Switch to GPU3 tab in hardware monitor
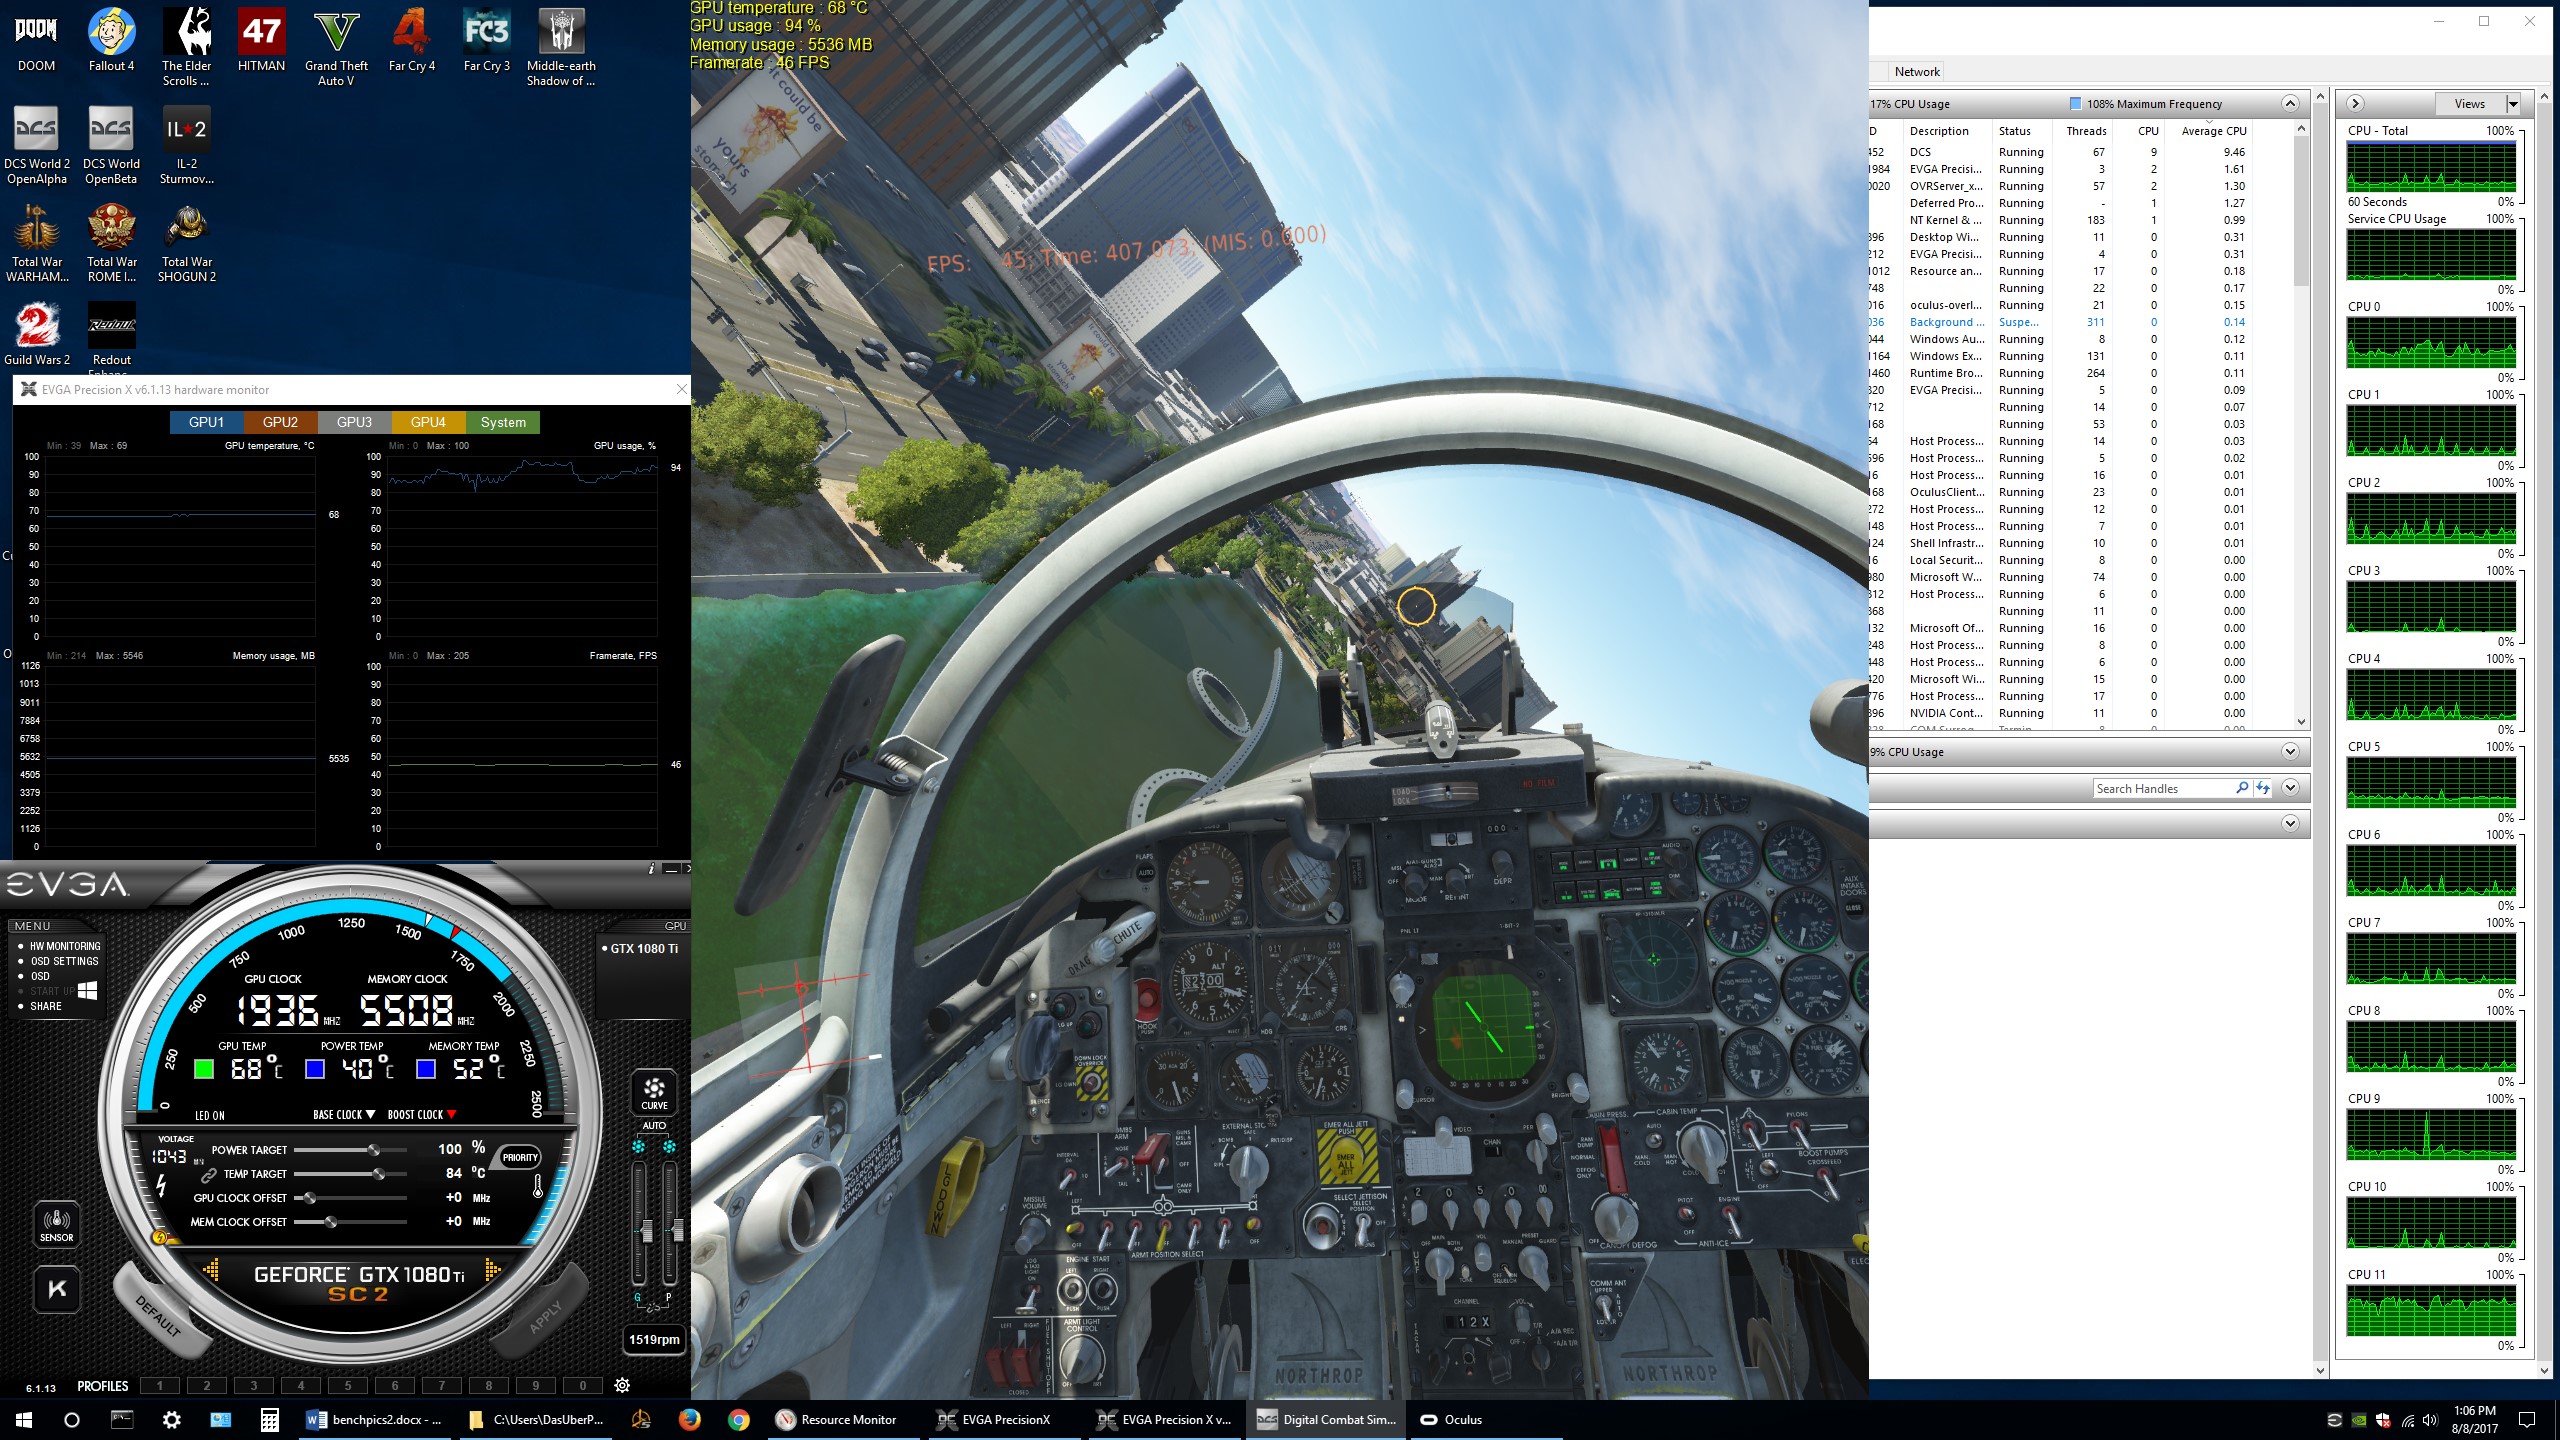 (x=355, y=422)
